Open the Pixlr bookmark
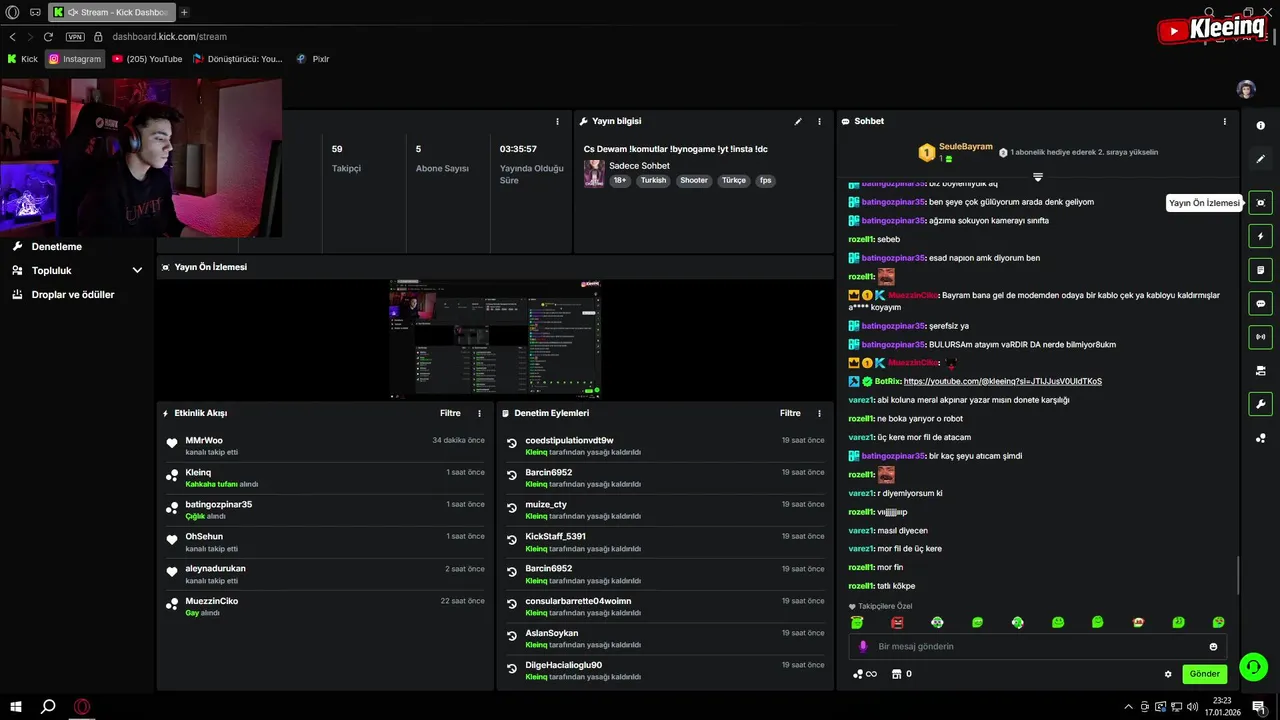Viewport: 1280px width, 720px height. [x=313, y=59]
